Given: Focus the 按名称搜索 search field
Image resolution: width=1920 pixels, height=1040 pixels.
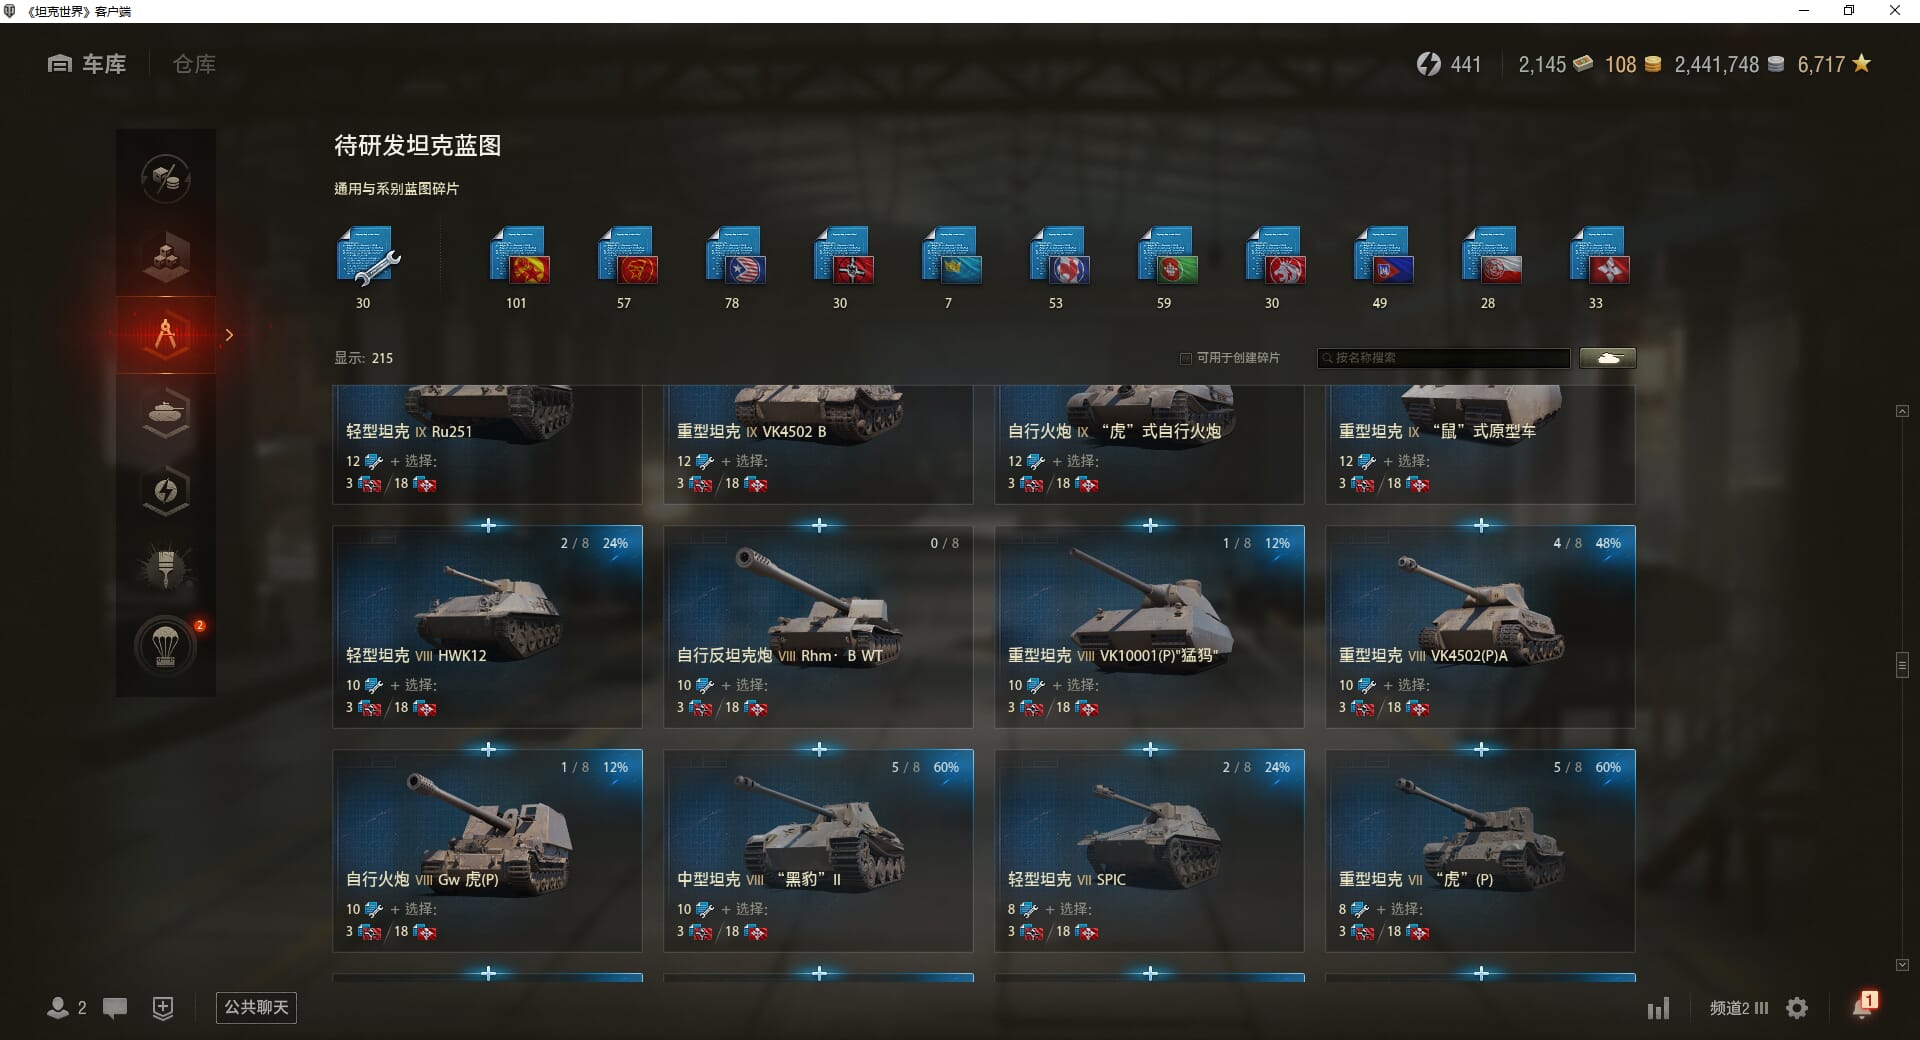Looking at the screenshot, I should point(1443,358).
